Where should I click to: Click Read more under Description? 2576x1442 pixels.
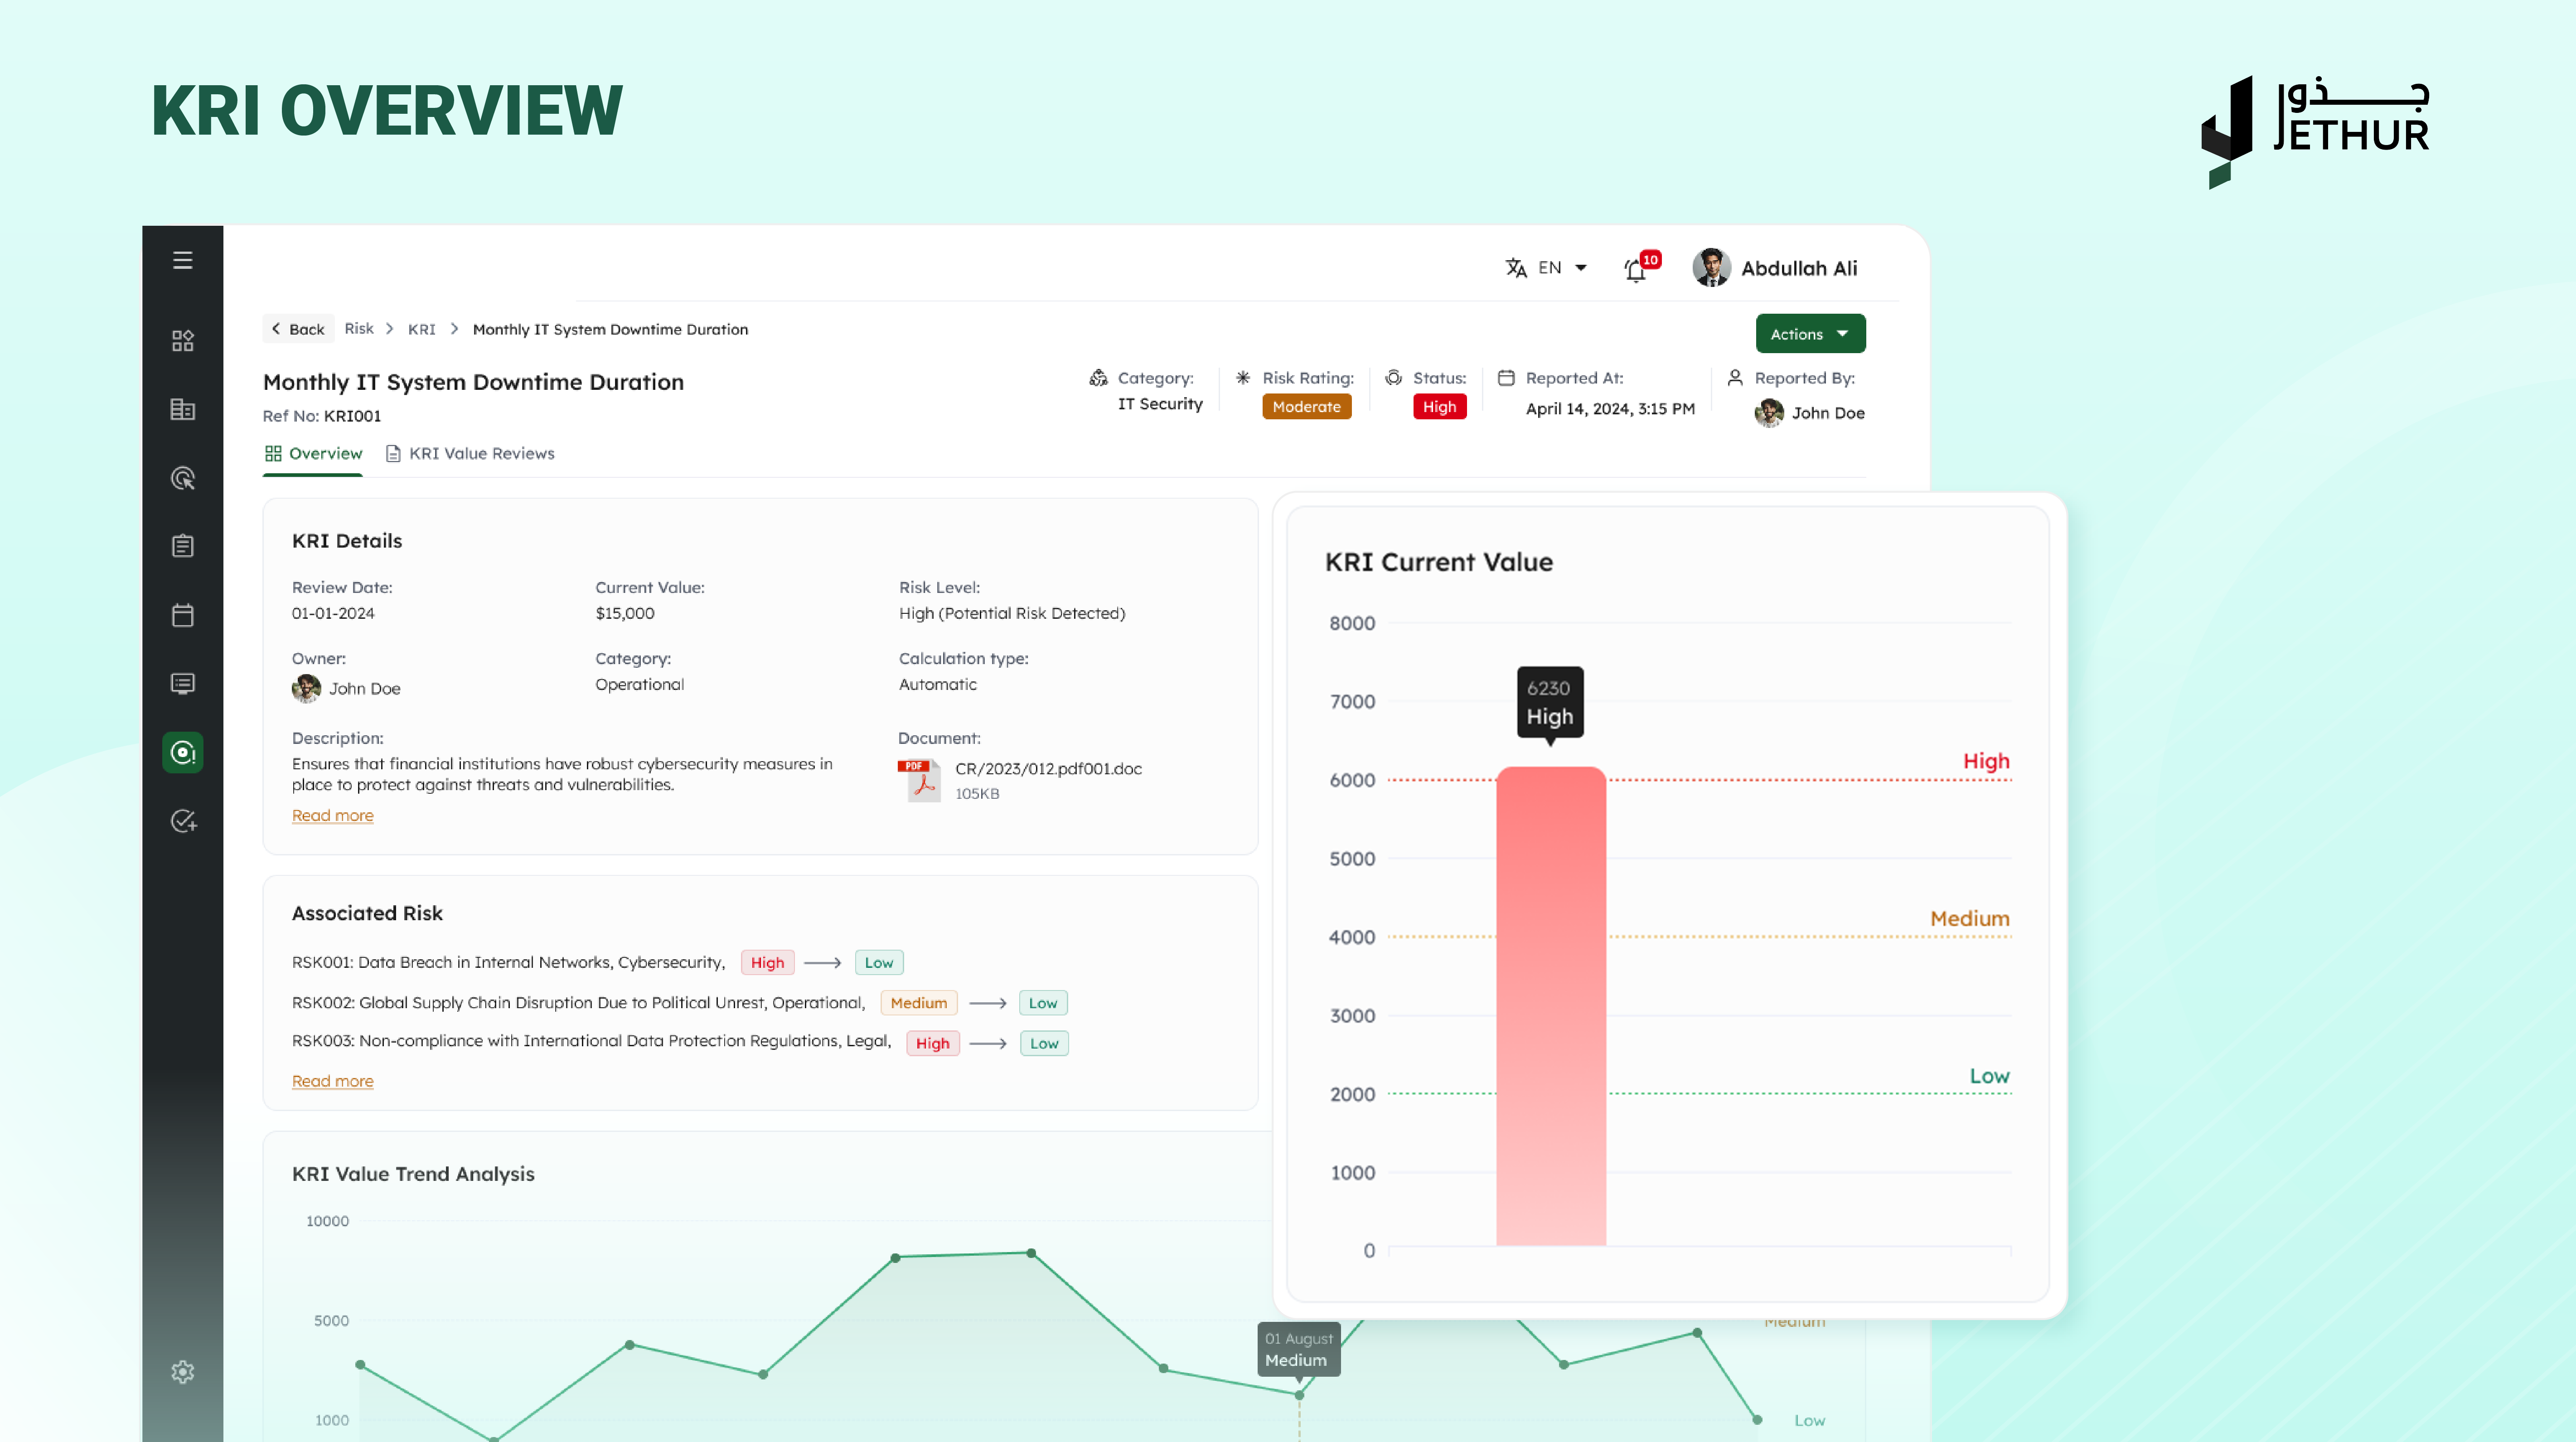tap(332, 815)
